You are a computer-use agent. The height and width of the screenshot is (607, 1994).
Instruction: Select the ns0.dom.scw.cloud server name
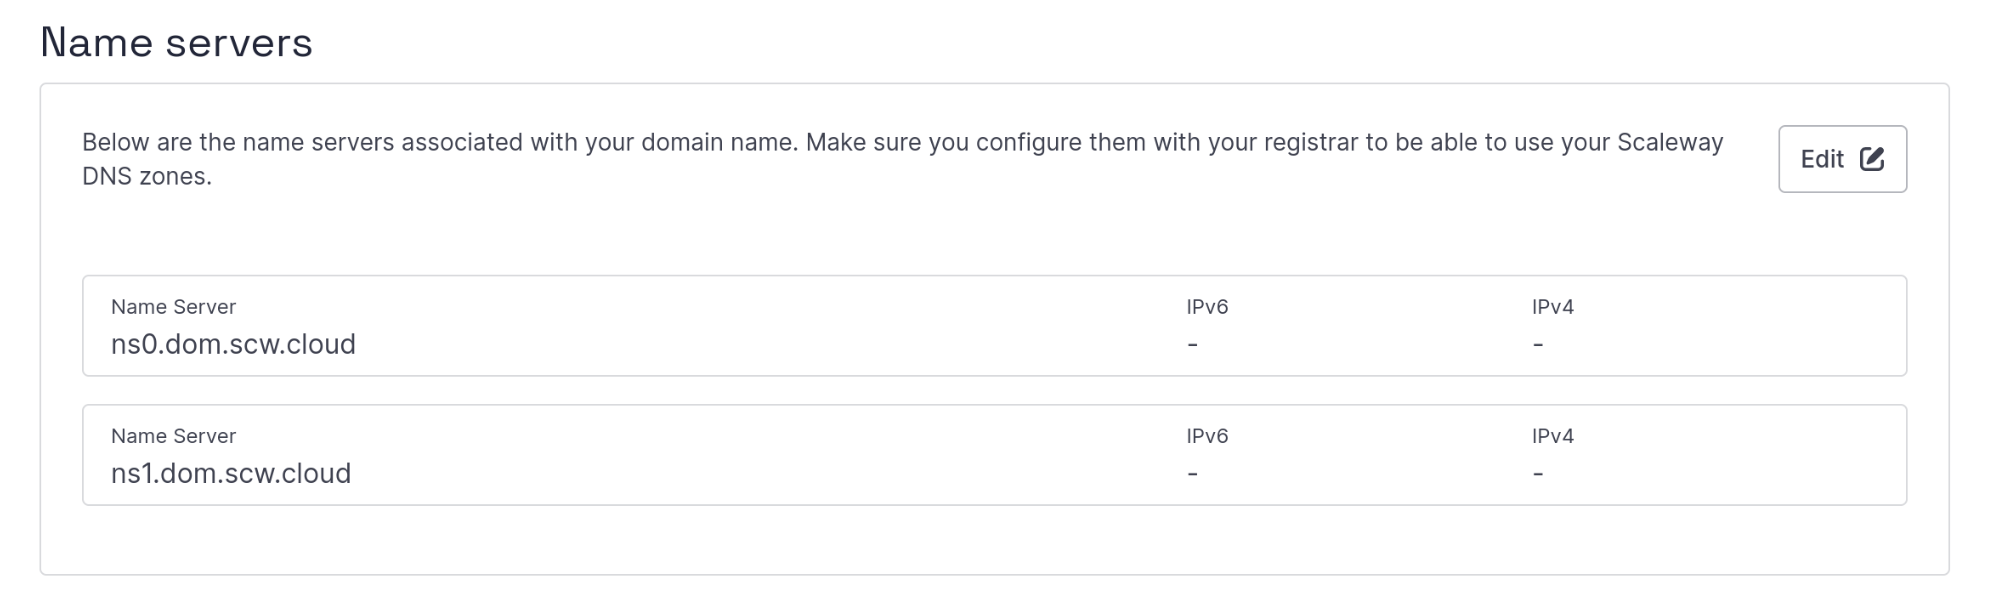pyautogui.click(x=233, y=344)
